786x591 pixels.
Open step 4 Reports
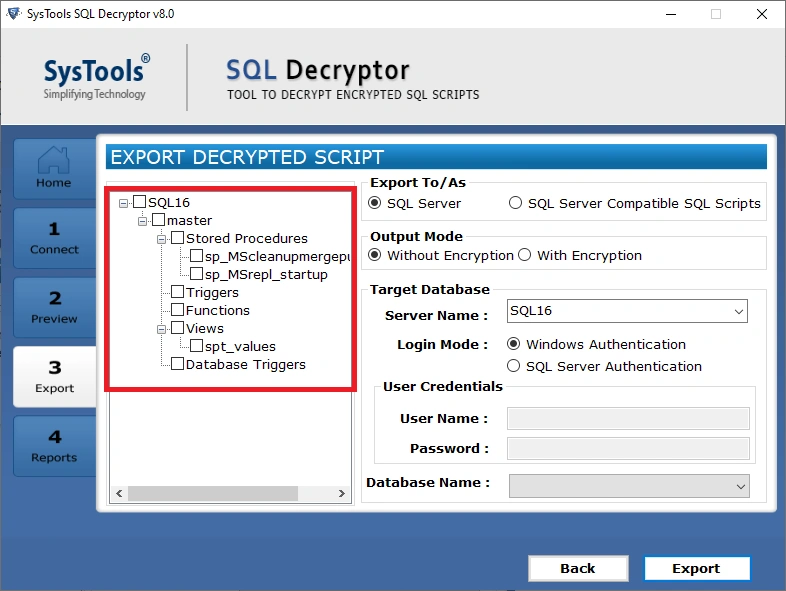pos(54,446)
